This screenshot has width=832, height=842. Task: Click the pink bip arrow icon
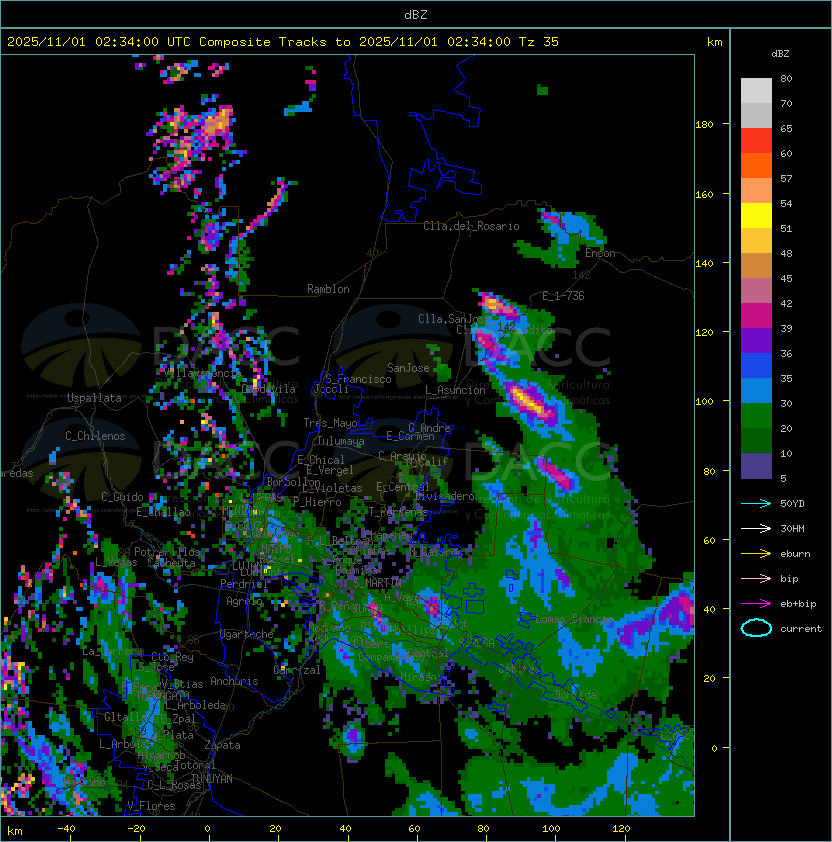pos(756,579)
